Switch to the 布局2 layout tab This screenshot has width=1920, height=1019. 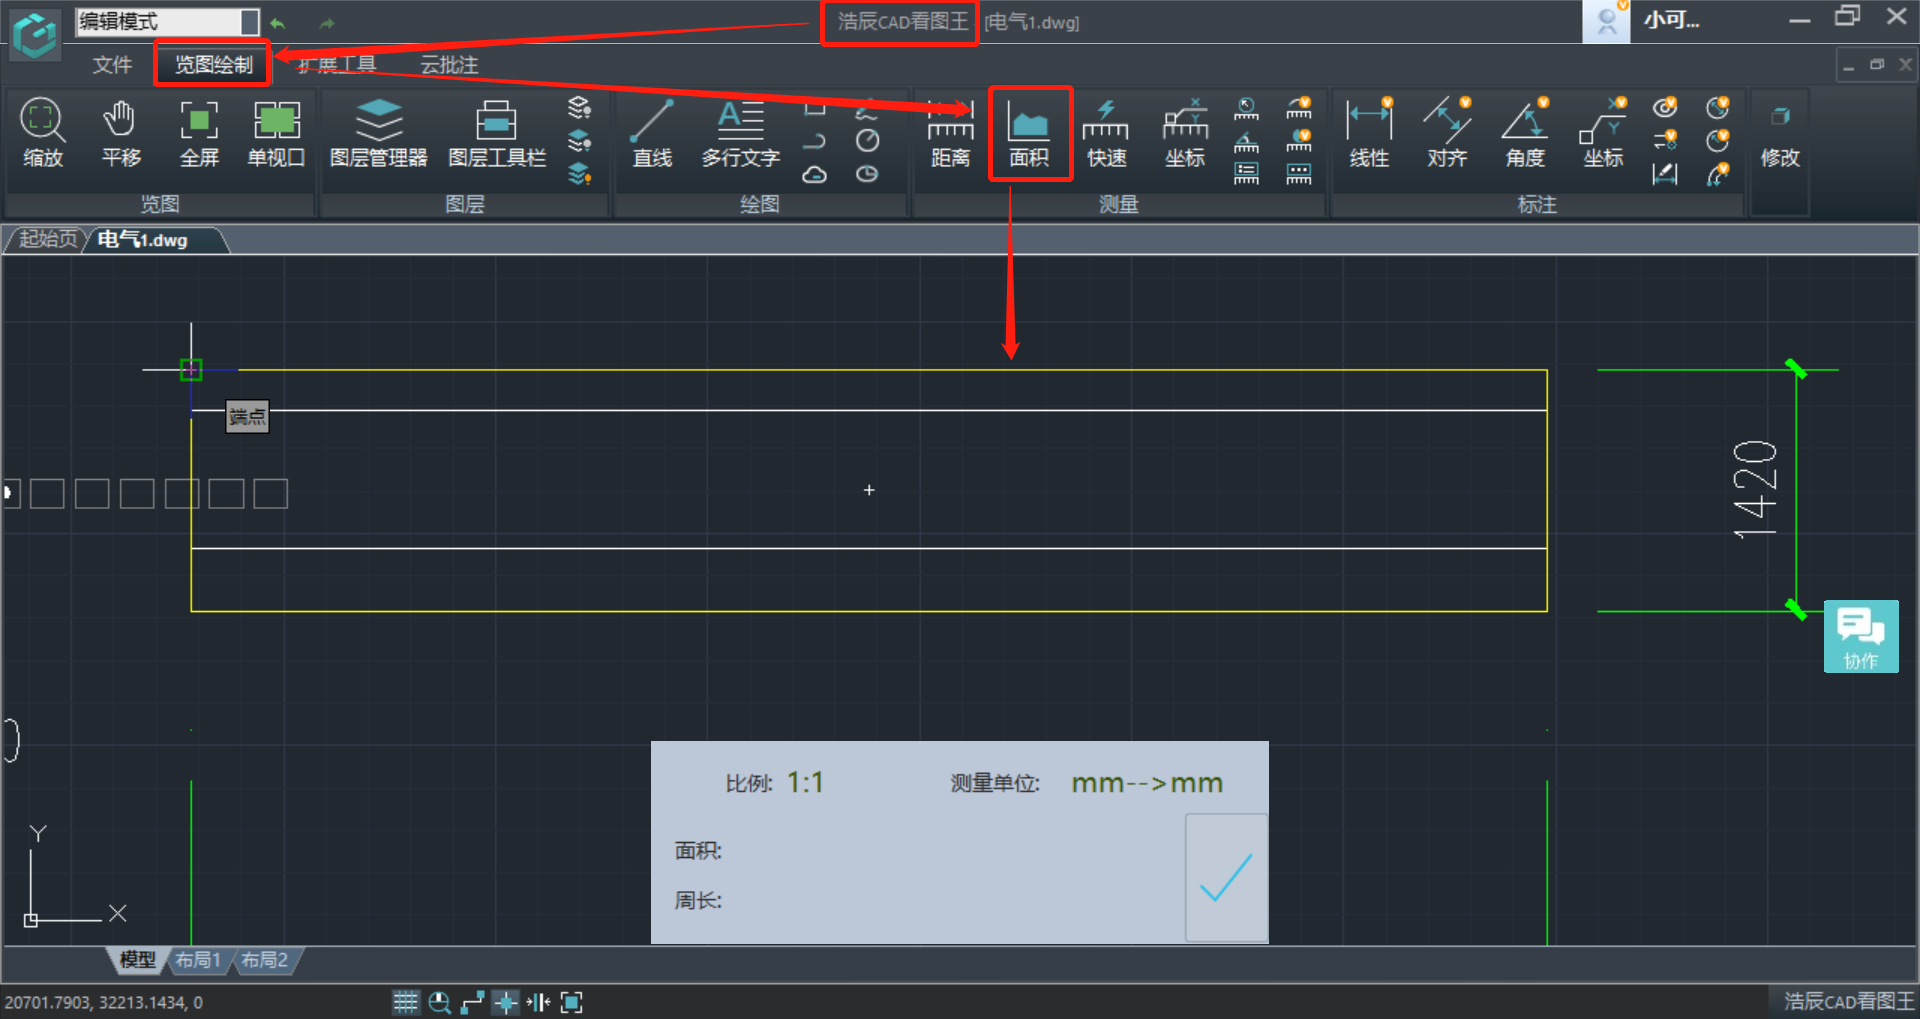pos(265,960)
